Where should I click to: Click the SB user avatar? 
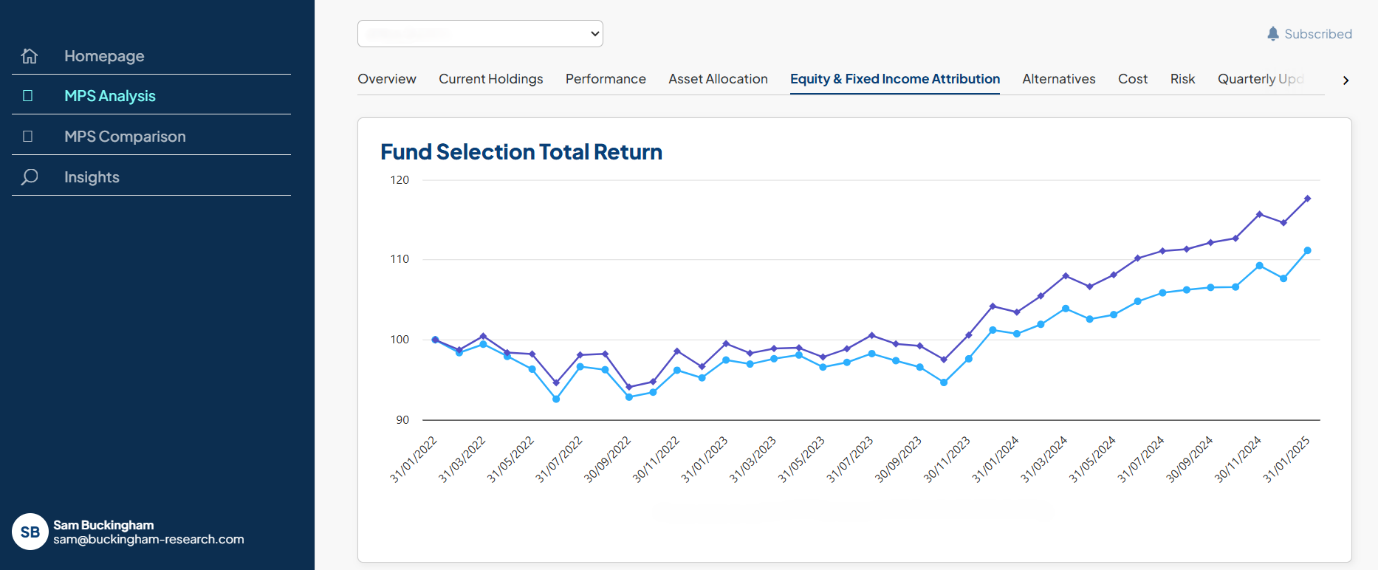[30, 532]
